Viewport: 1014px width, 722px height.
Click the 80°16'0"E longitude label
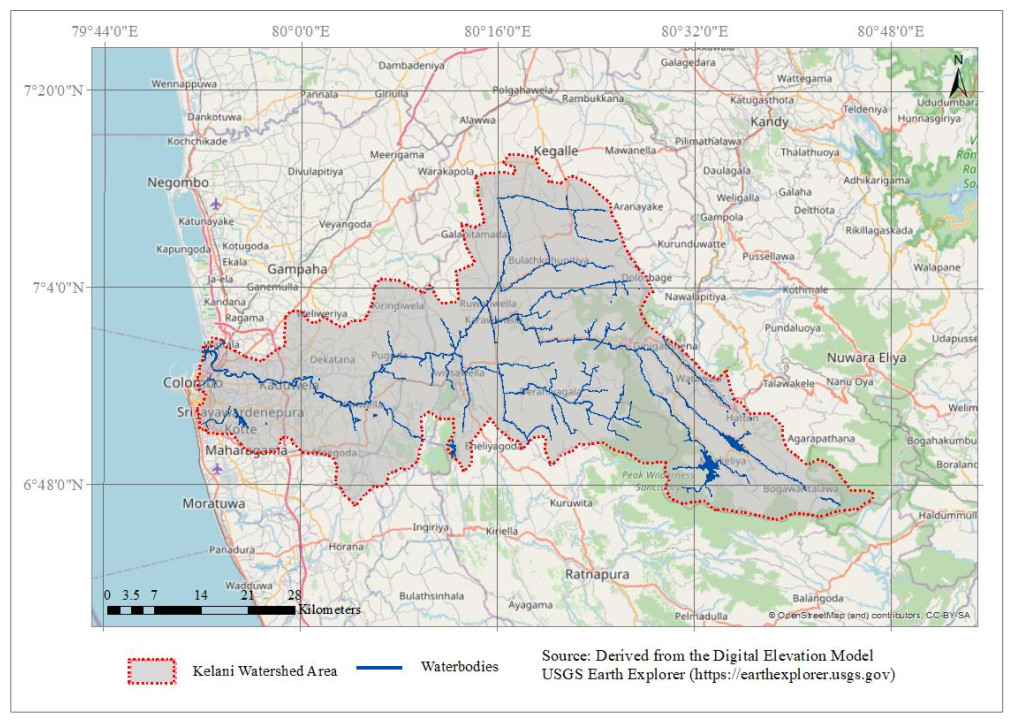click(x=497, y=32)
